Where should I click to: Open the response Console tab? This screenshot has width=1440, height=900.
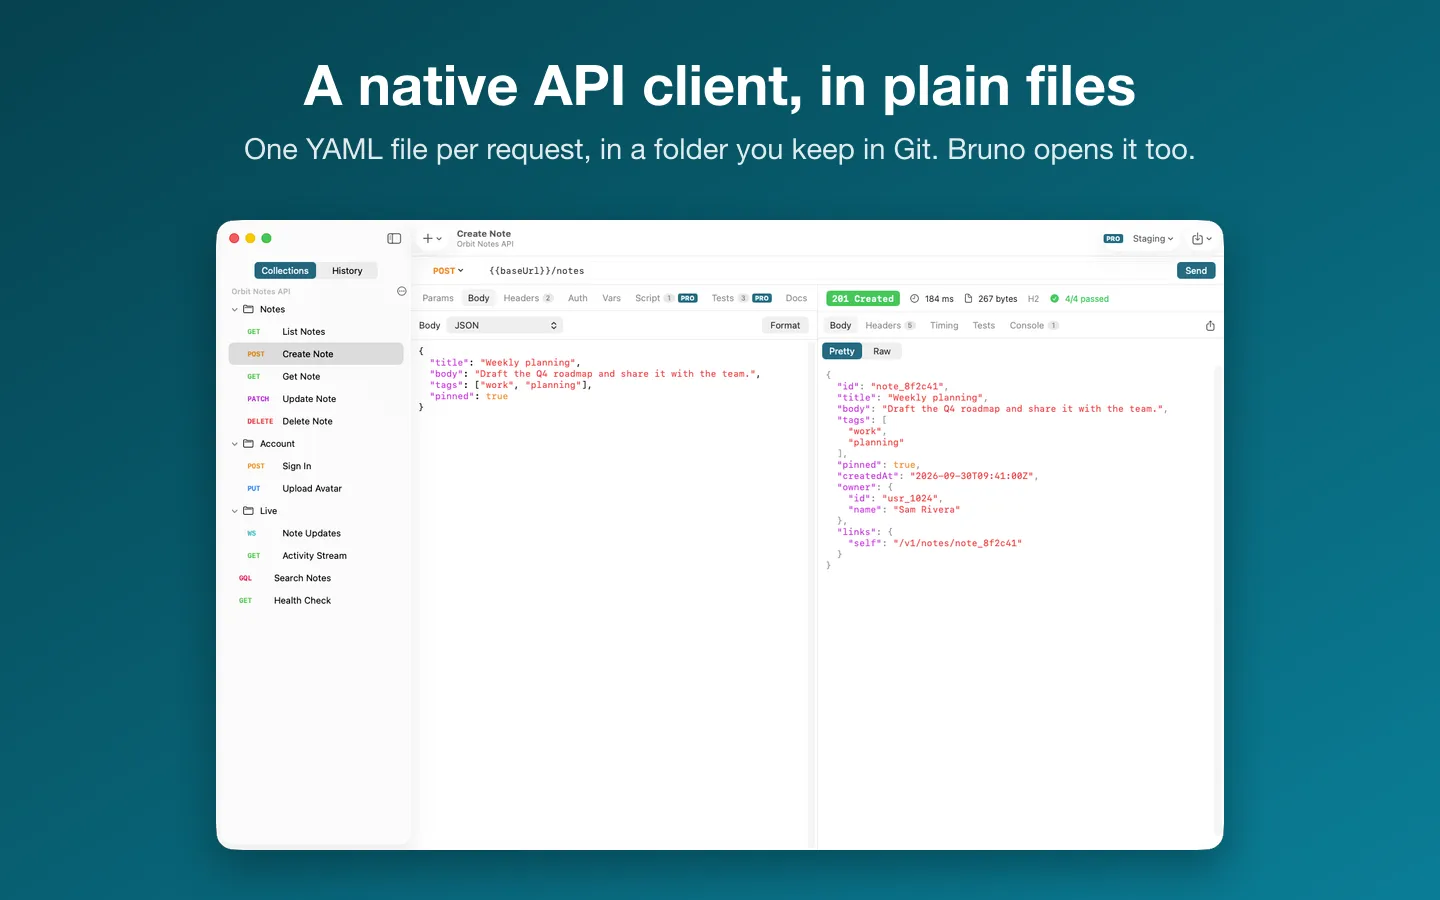coord(1034,325)
